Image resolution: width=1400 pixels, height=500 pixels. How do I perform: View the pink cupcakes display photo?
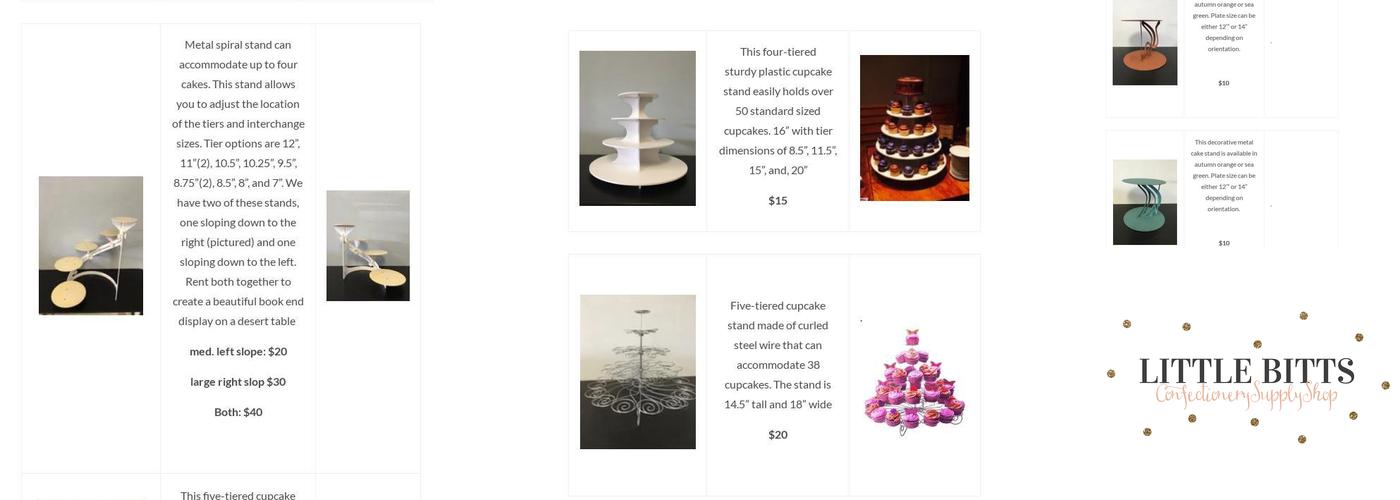914,379
